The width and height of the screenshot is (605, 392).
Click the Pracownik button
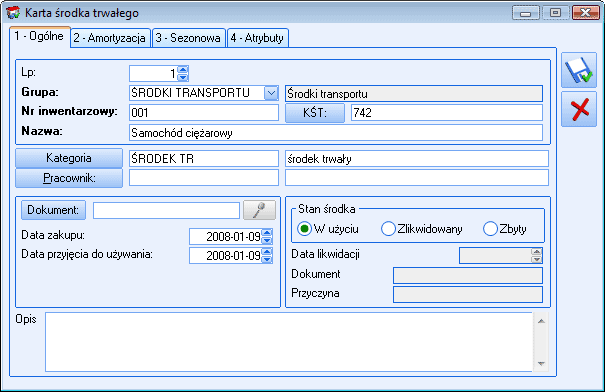pos(69,178)
